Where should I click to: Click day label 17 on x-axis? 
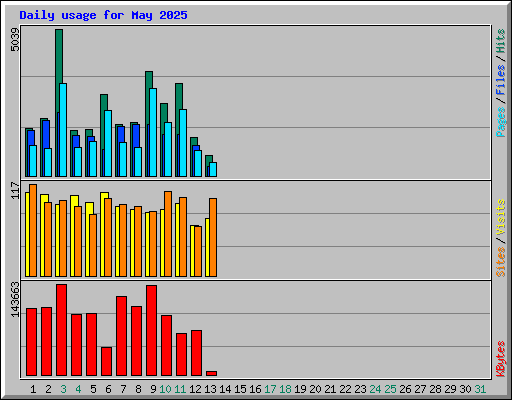(270, 389)
